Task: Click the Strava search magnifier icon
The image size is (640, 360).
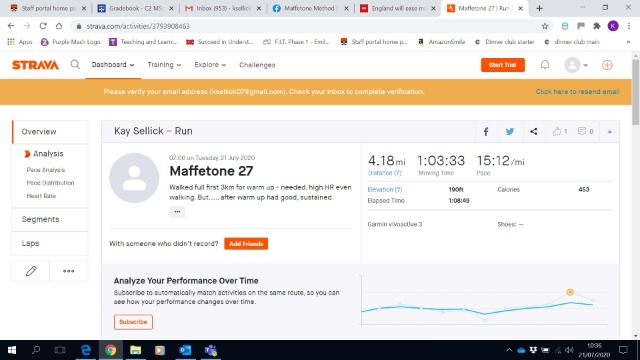Action: (75, 64)
